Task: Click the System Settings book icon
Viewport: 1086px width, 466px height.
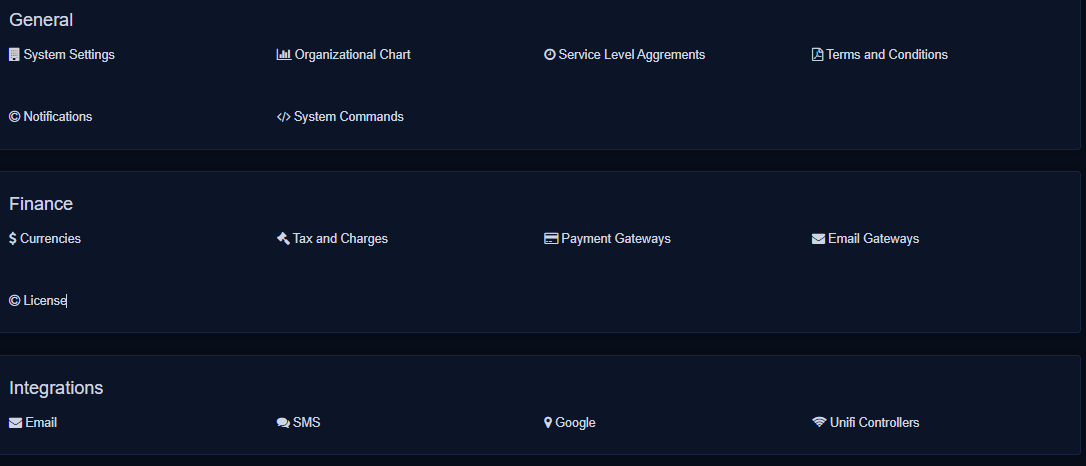Action: 14,55
